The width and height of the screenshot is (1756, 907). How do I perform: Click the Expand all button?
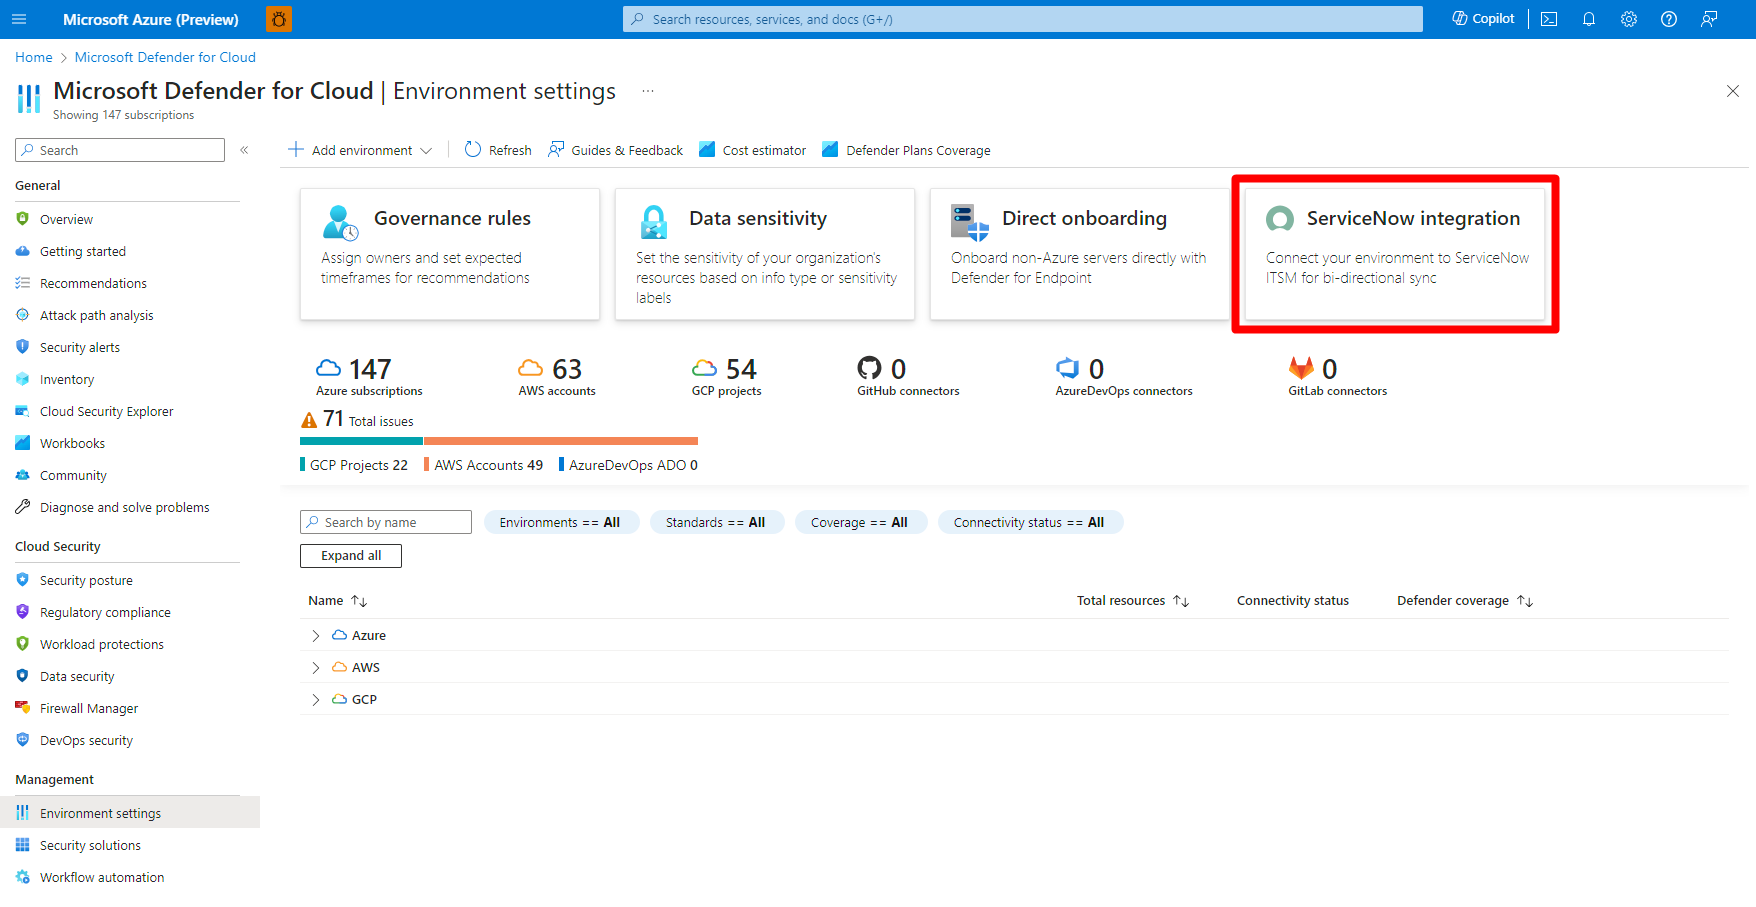tap(351, 556)
